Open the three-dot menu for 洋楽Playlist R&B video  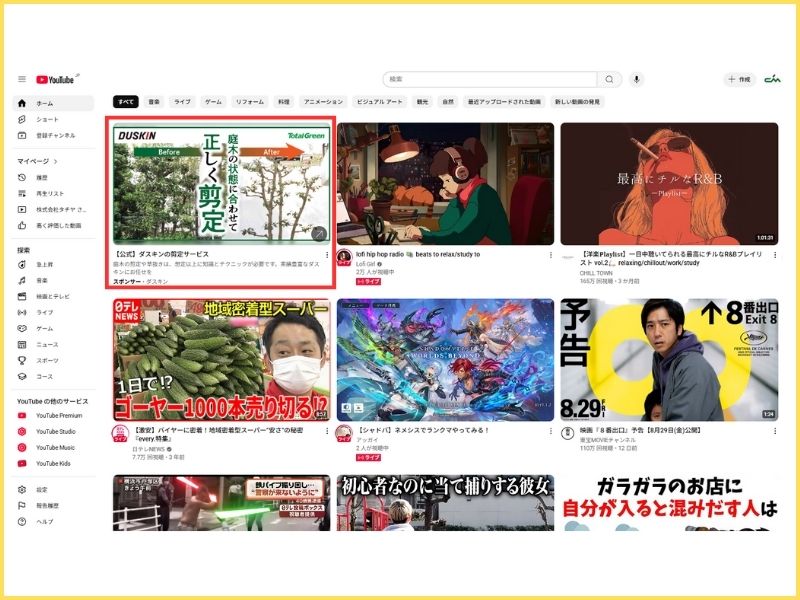pos(774,255)
